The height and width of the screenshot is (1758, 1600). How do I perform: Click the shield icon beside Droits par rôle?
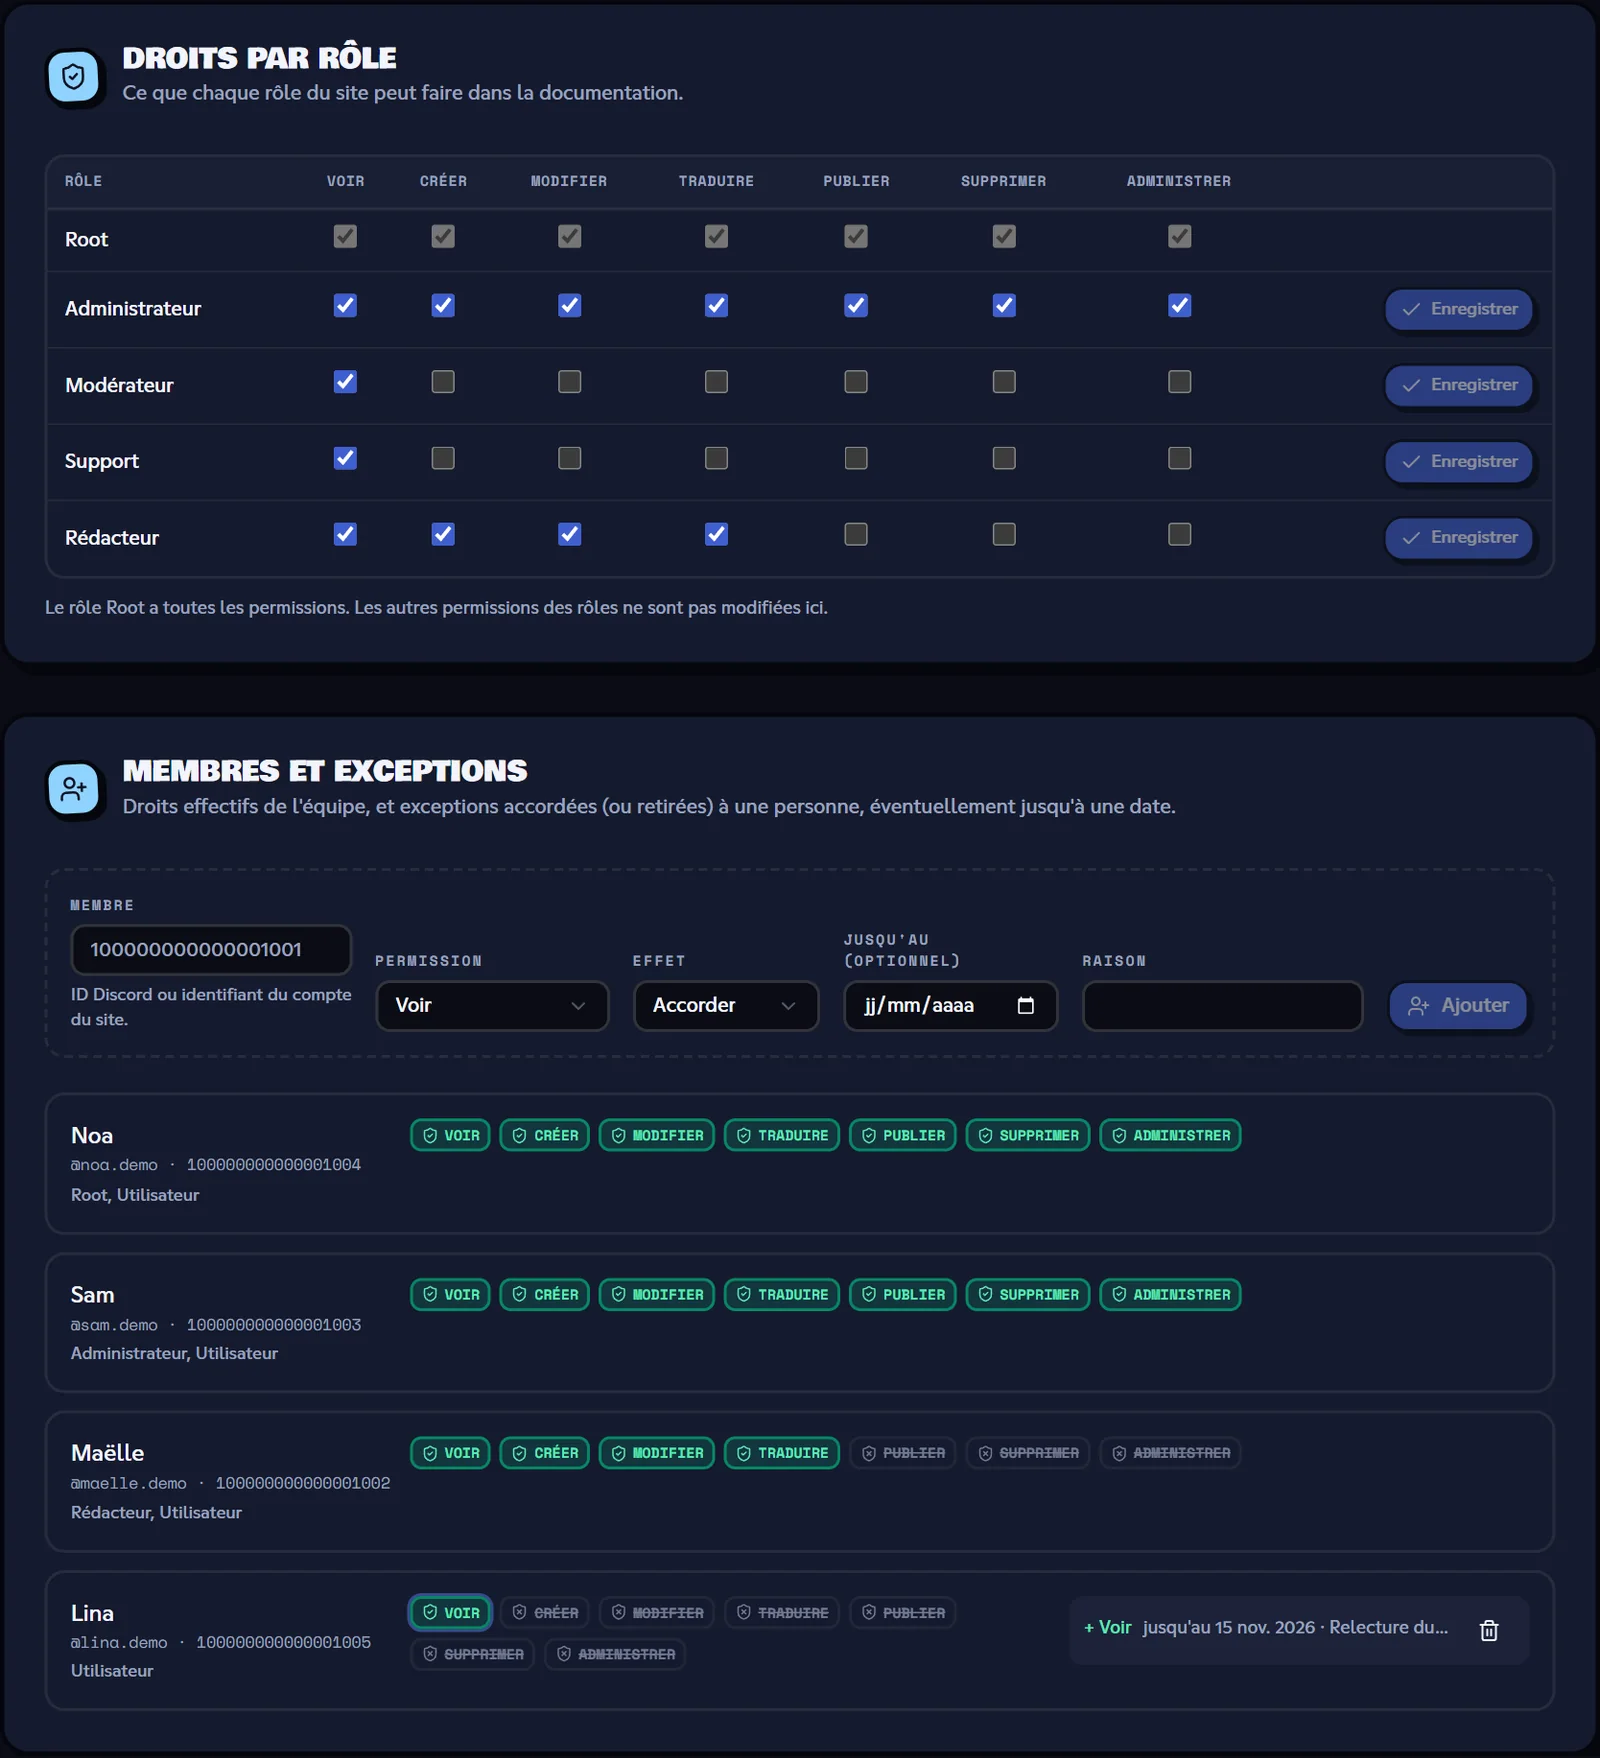pyautogui.click(x=74, y=77)
